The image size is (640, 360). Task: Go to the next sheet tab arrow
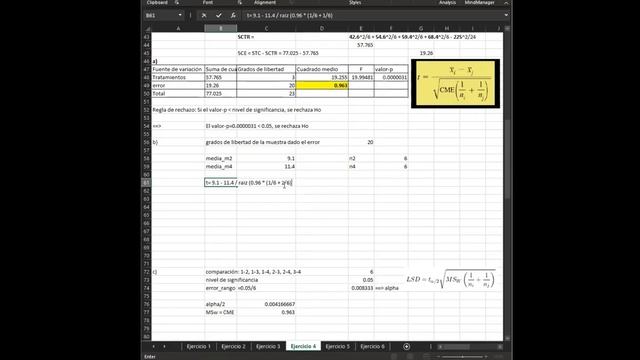point(164,347)
